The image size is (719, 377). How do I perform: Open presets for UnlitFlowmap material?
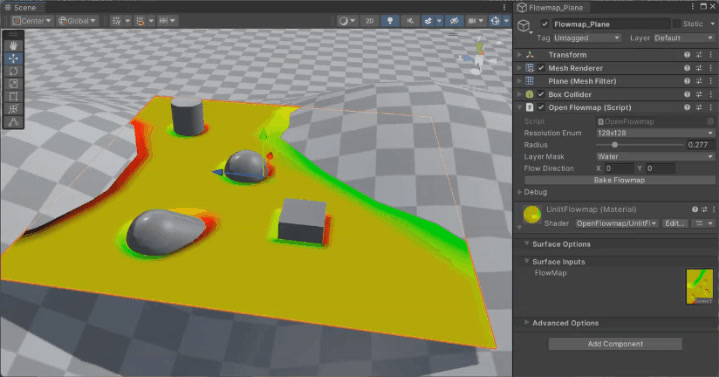tap(705, 209)
